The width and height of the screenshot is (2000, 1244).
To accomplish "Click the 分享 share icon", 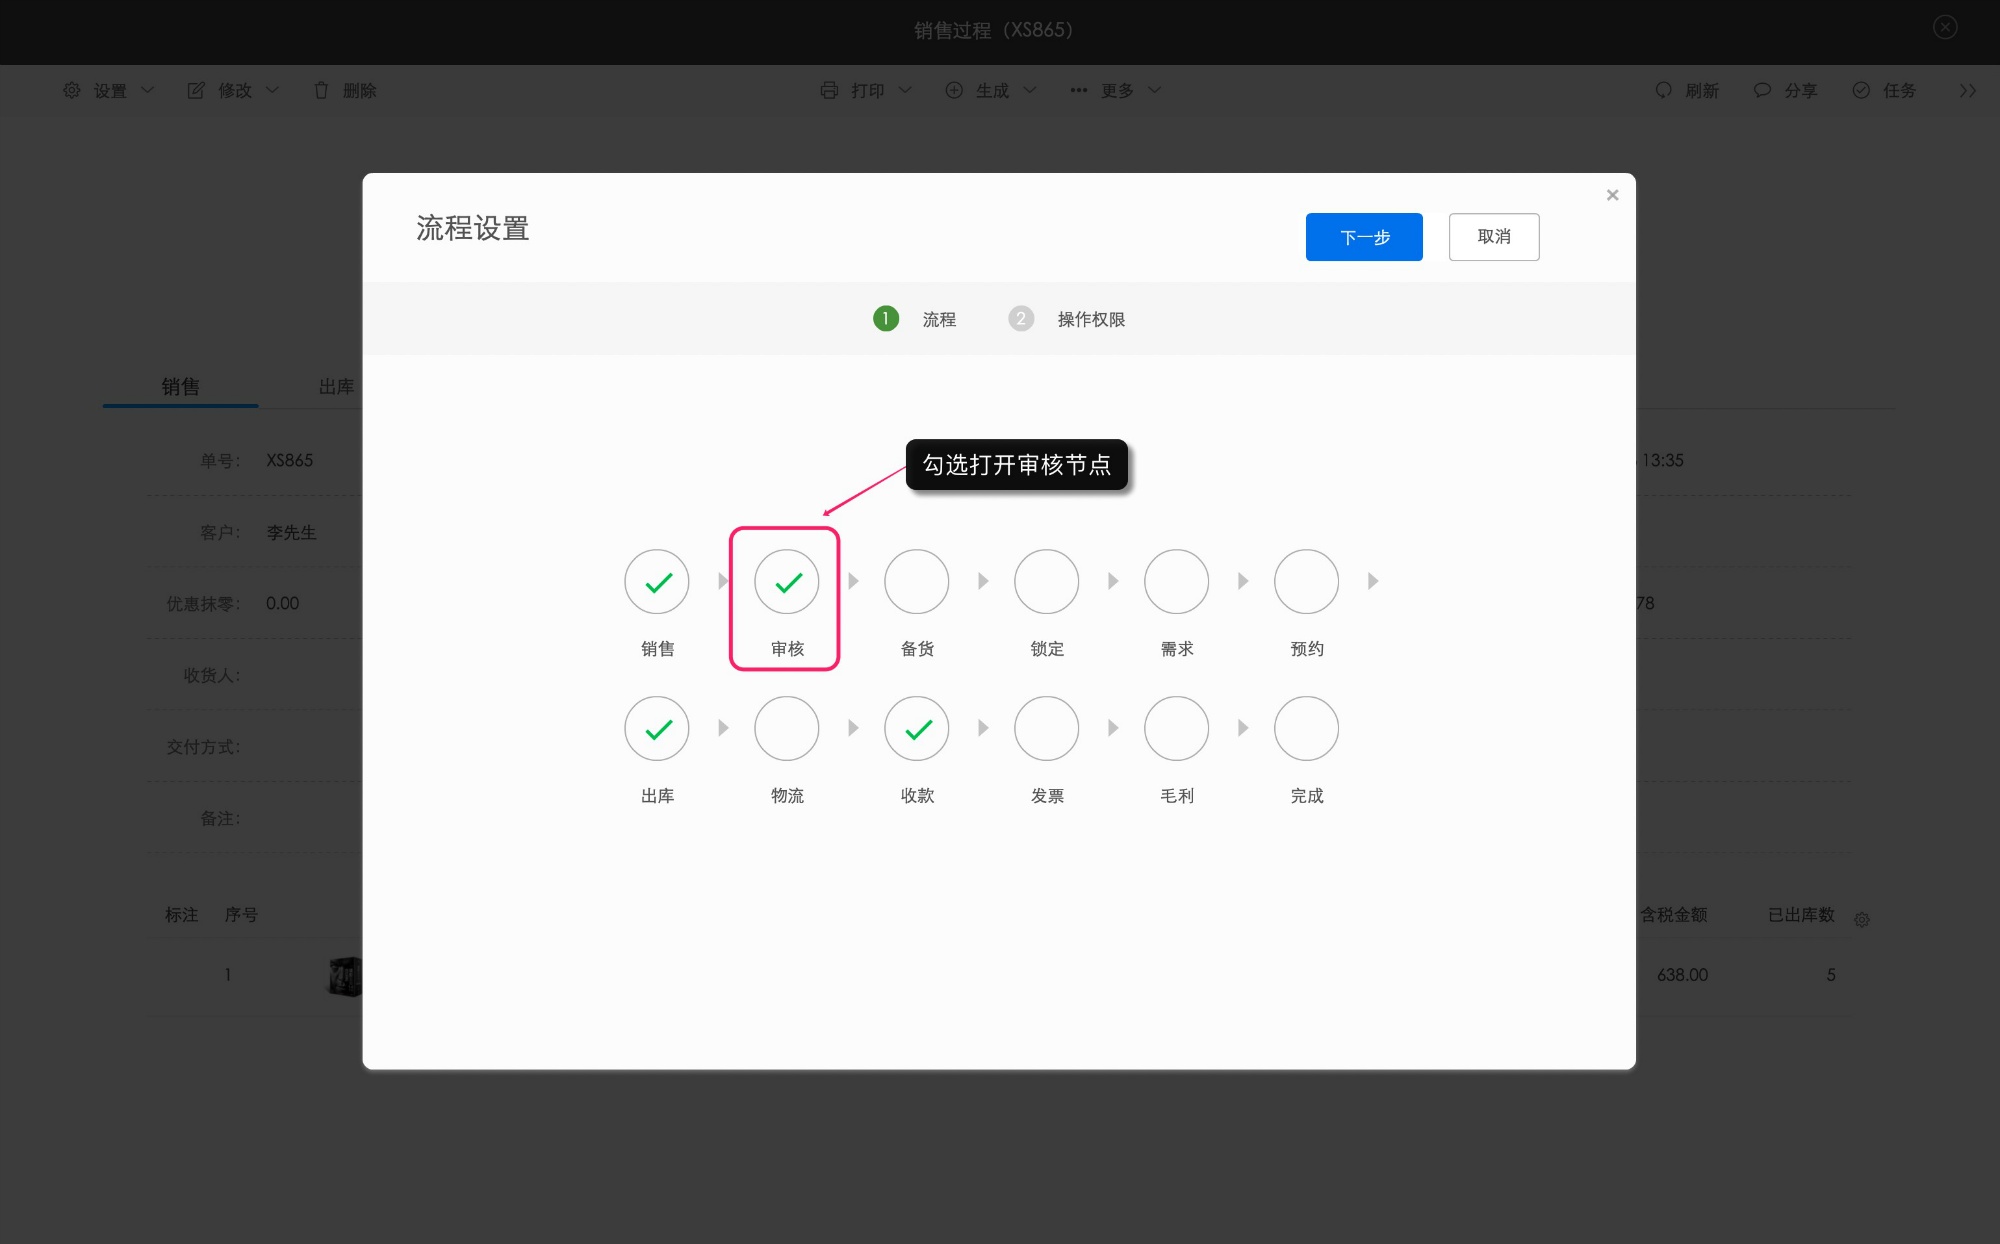I will click(1761, 90).
